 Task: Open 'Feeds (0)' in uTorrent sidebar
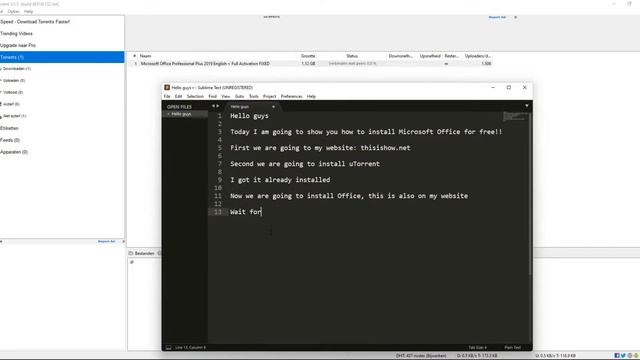pos(10,140)
